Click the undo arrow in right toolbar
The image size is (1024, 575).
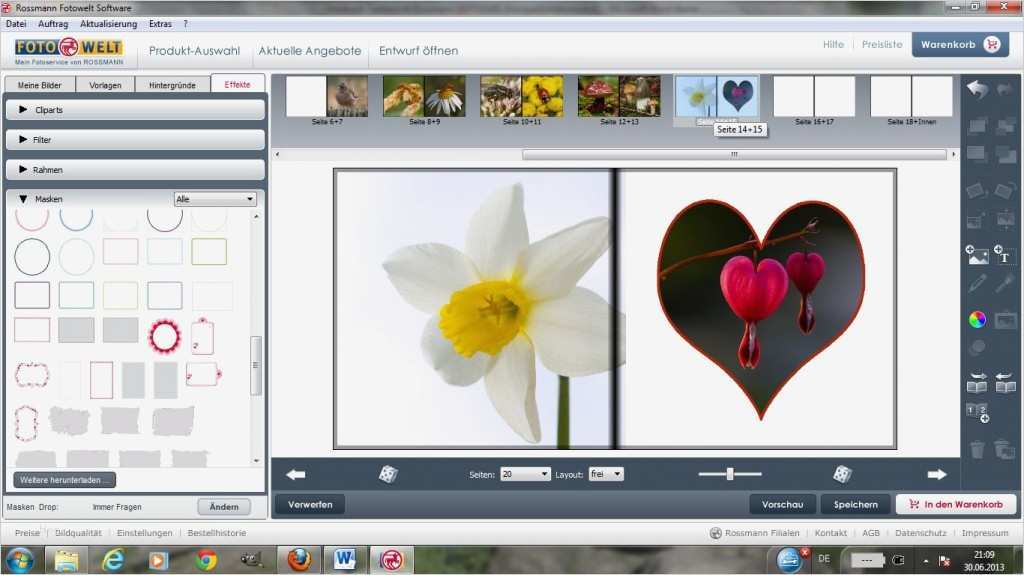click(977, 90)
